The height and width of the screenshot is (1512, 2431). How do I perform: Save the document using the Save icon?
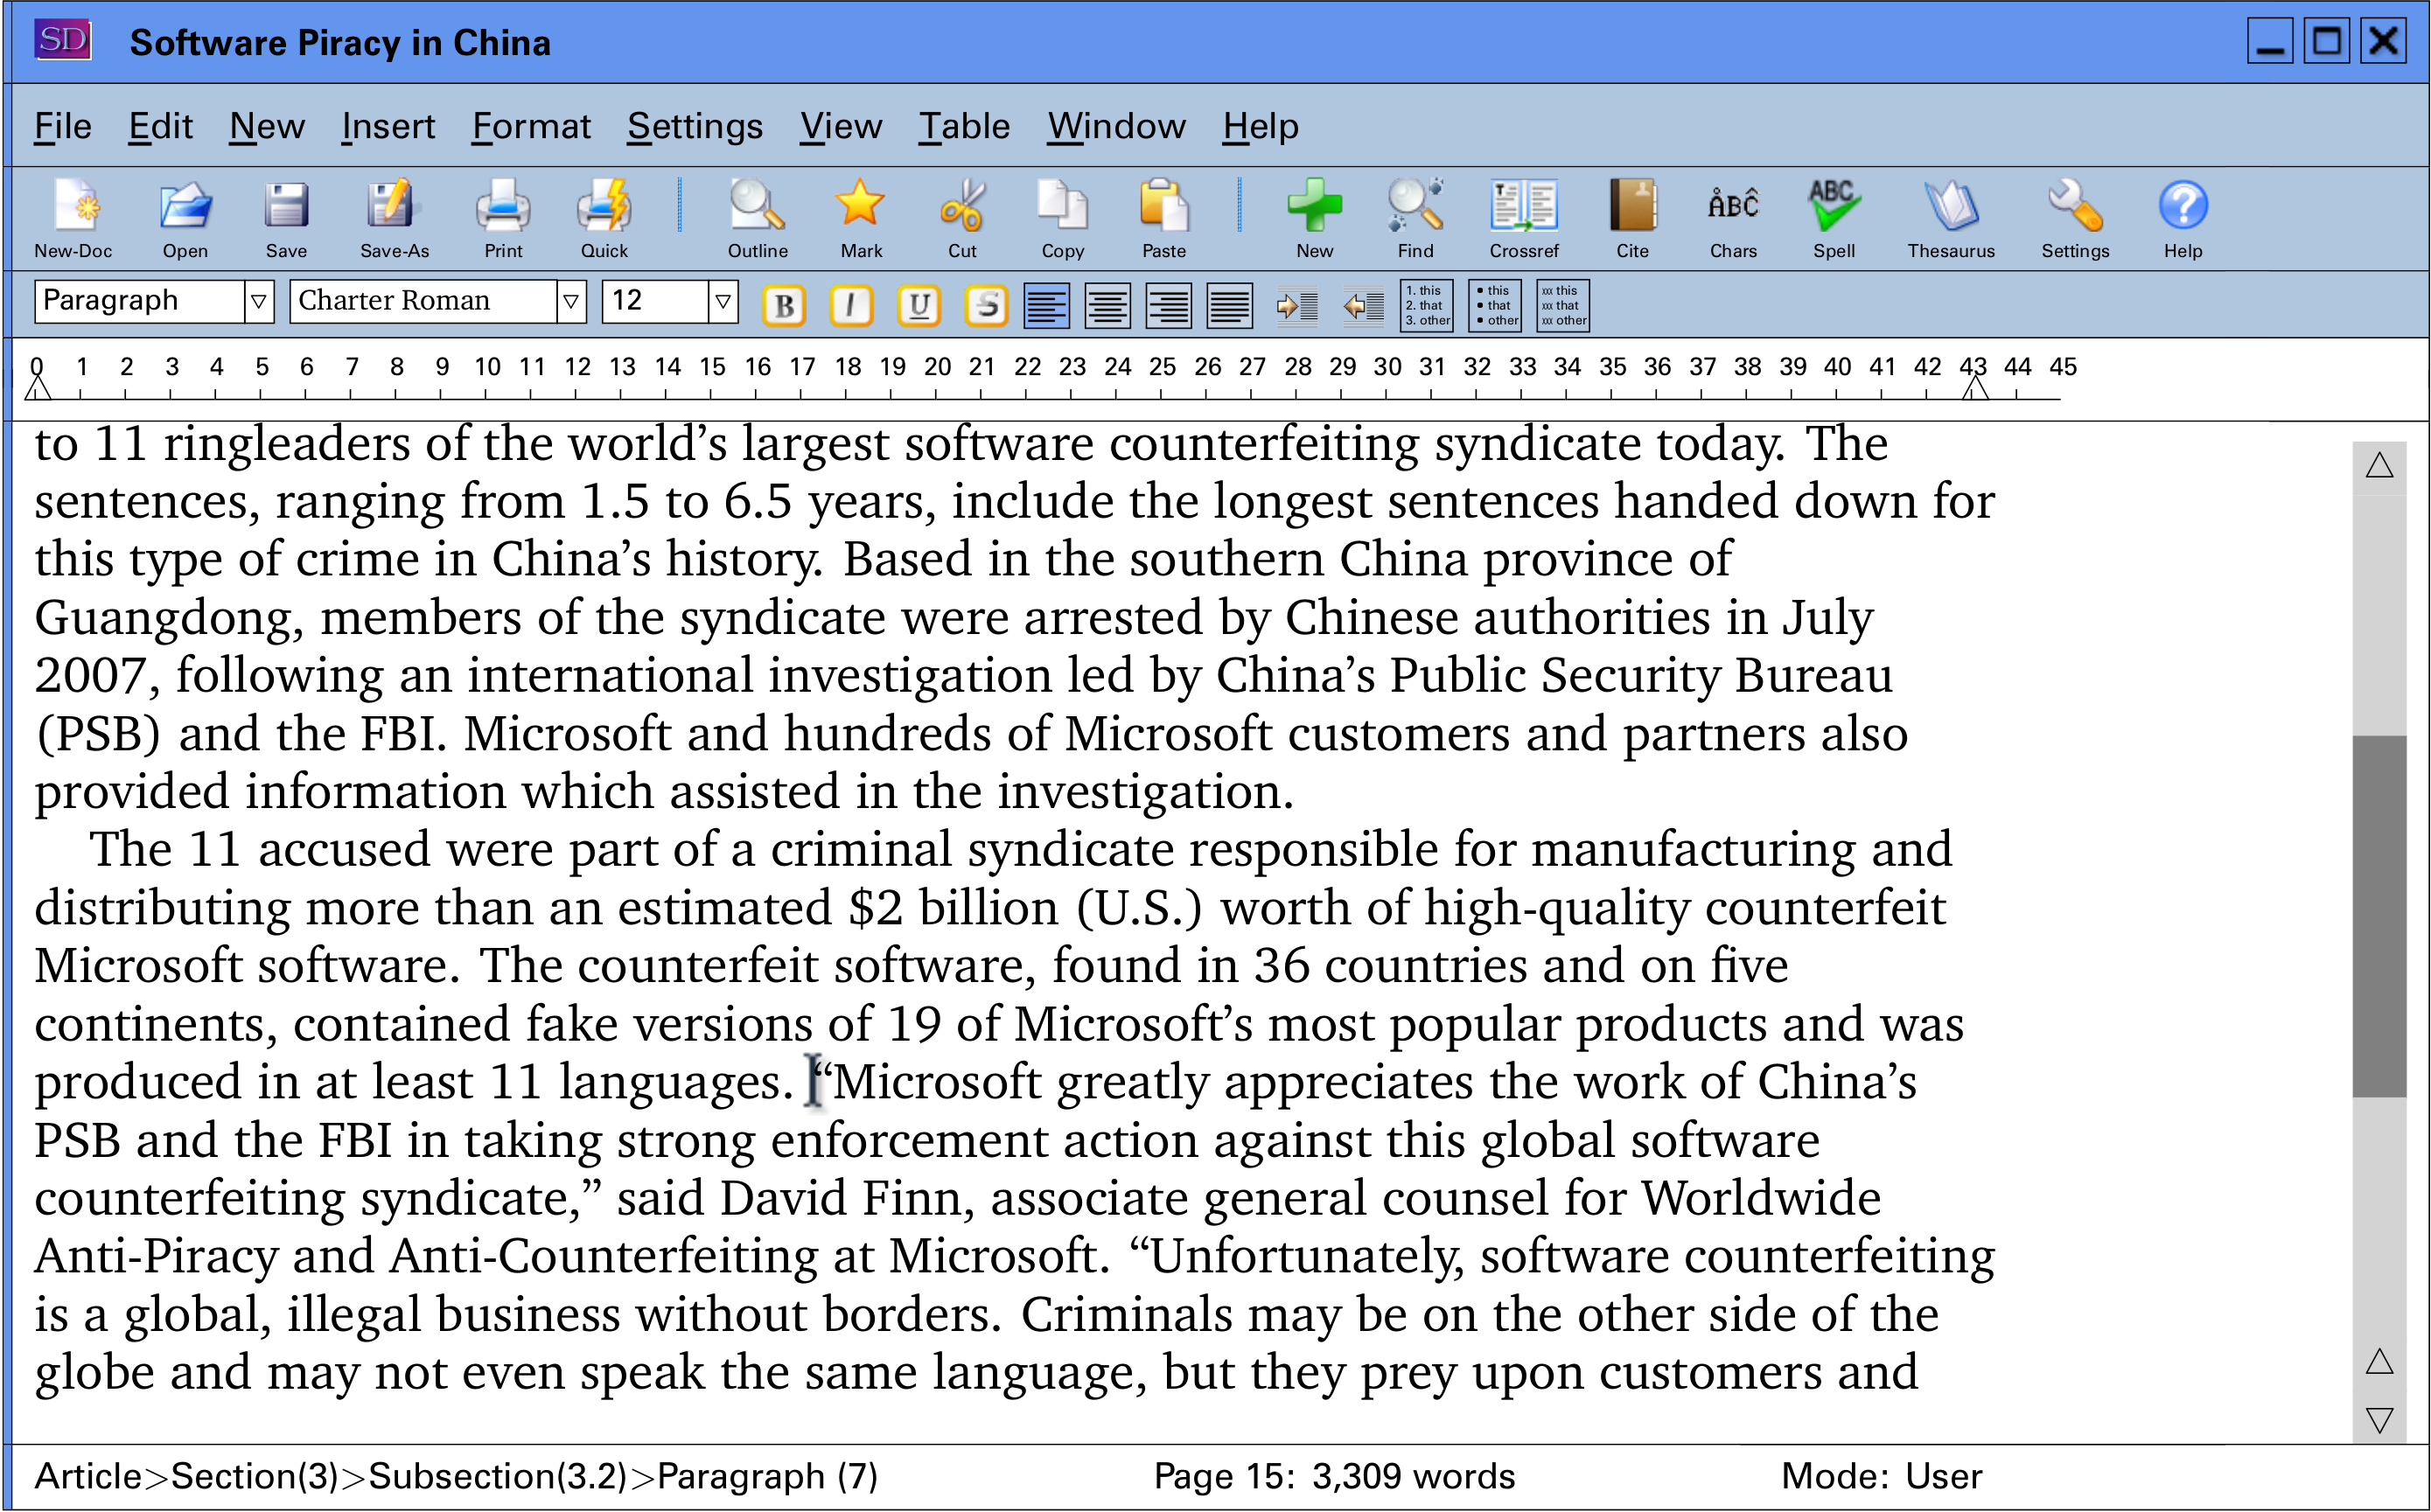[286, 205]
